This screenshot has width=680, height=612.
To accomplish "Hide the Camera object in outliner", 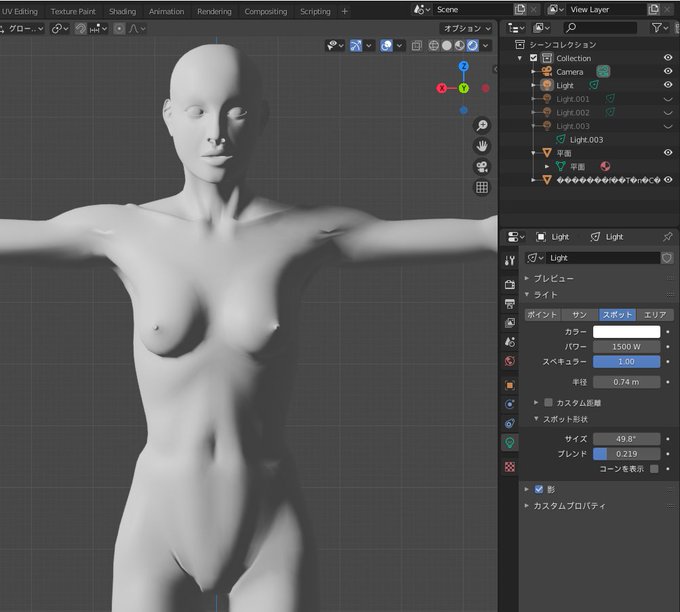I will click(x=667, y=72).
